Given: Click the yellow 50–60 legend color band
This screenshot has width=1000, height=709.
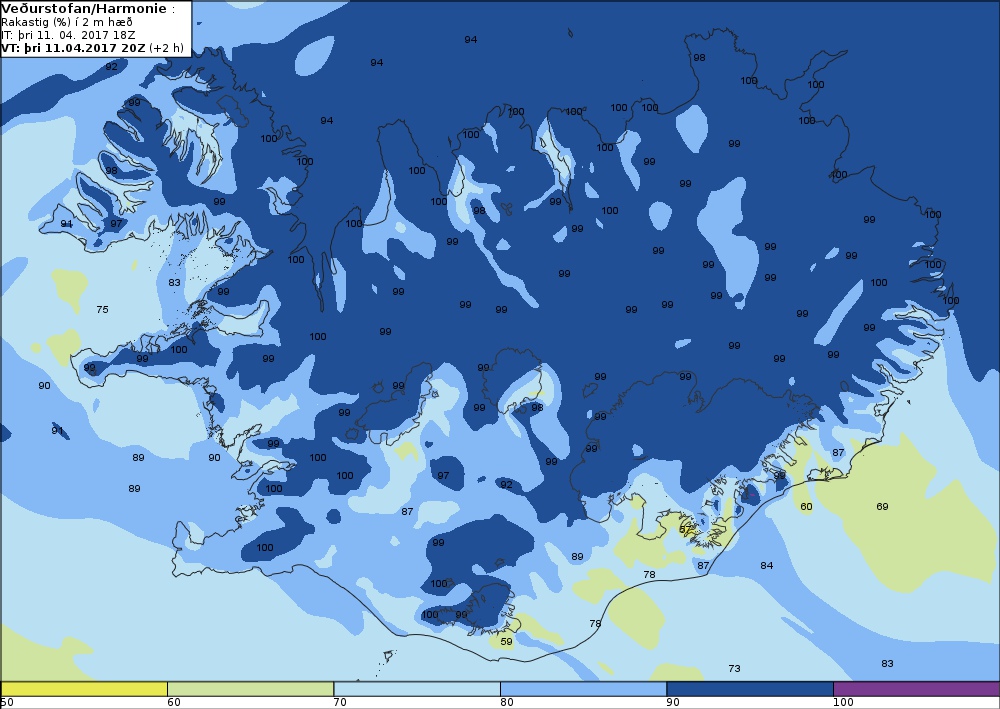Looking at the screenshot, I should coord(84,689).
